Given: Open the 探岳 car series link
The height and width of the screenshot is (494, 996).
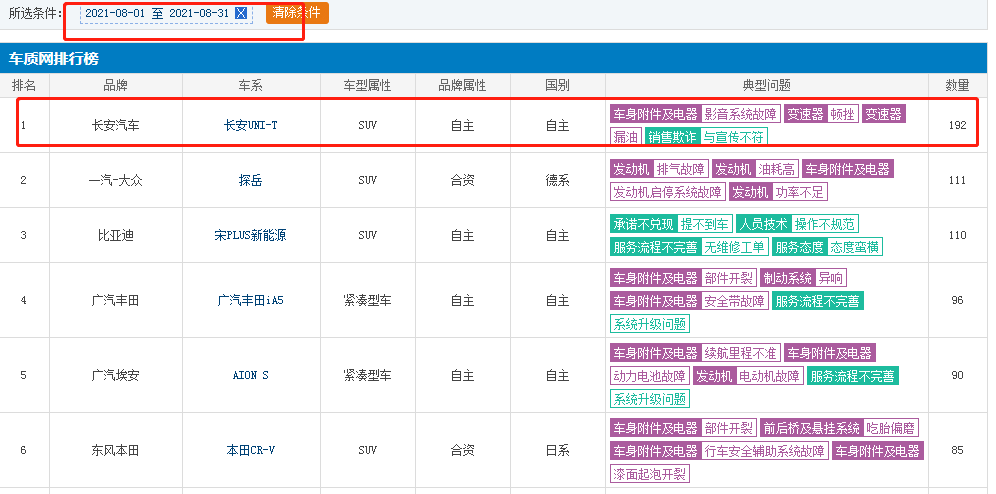Looking at the screenshot, I should coord(251,180).
